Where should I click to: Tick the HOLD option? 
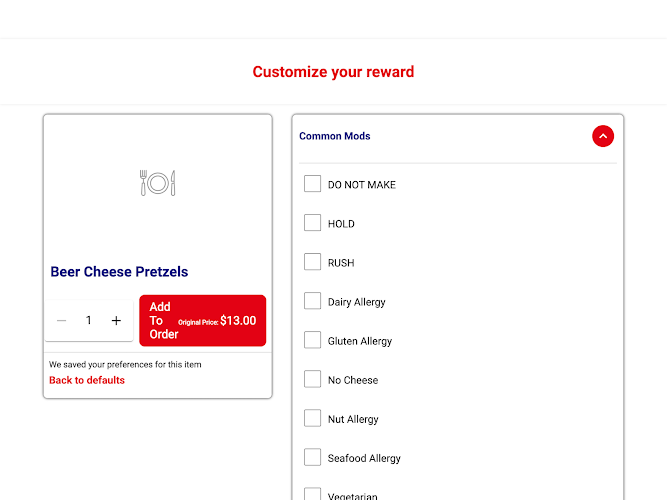312,223
